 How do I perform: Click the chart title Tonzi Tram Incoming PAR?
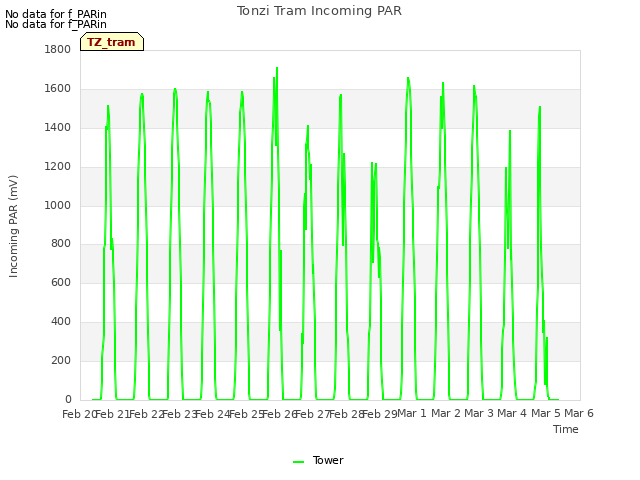tap(319, 11)
